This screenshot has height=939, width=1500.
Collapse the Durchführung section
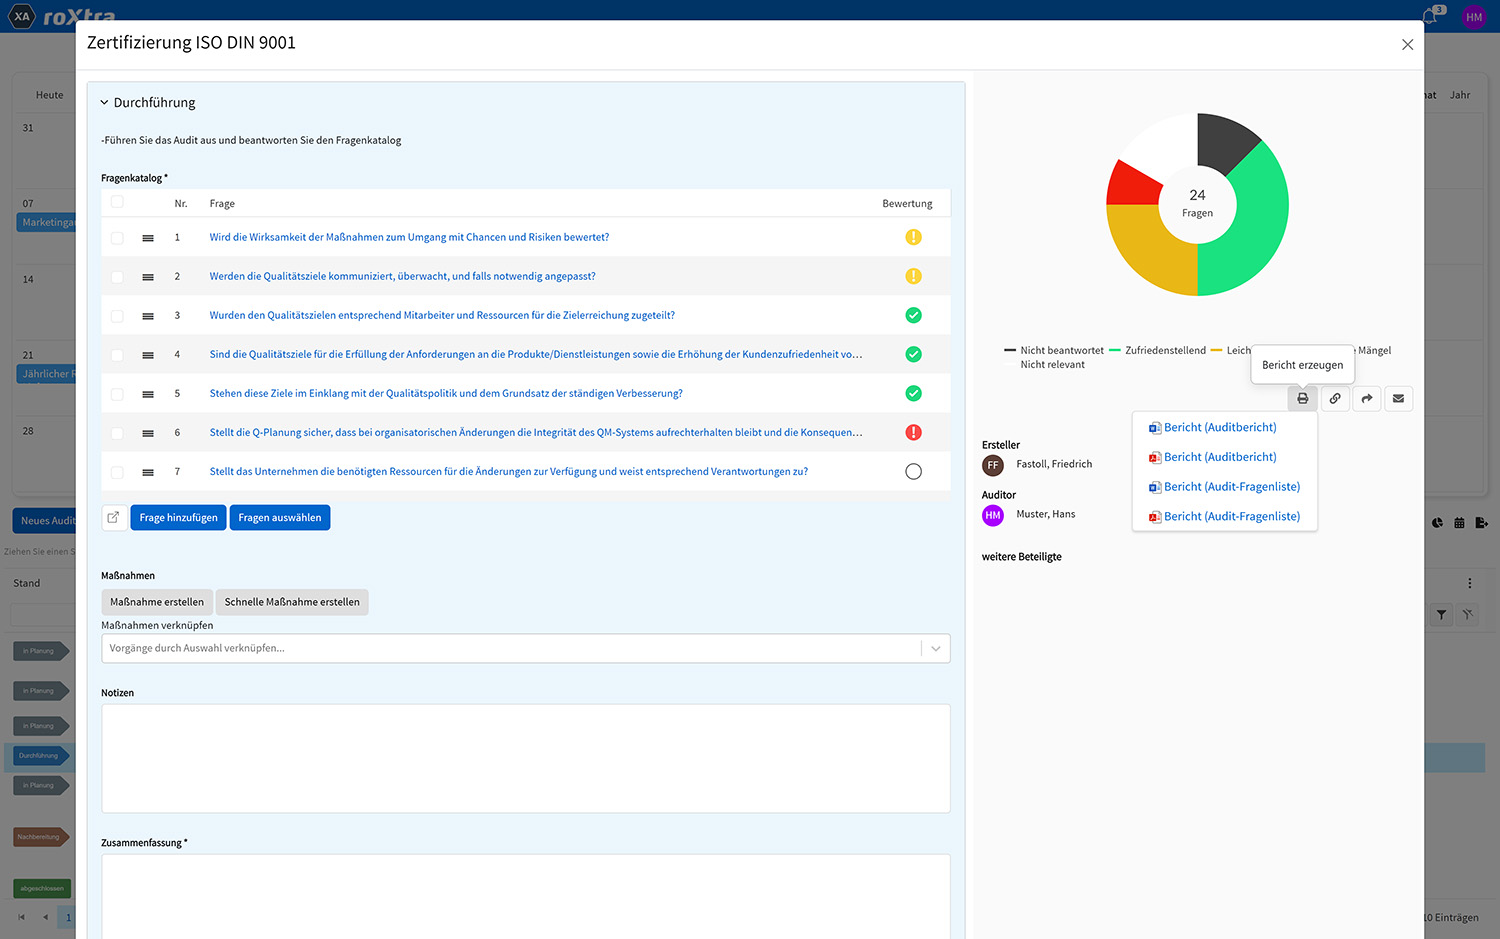pyautogui.click(x=104, y=101)
